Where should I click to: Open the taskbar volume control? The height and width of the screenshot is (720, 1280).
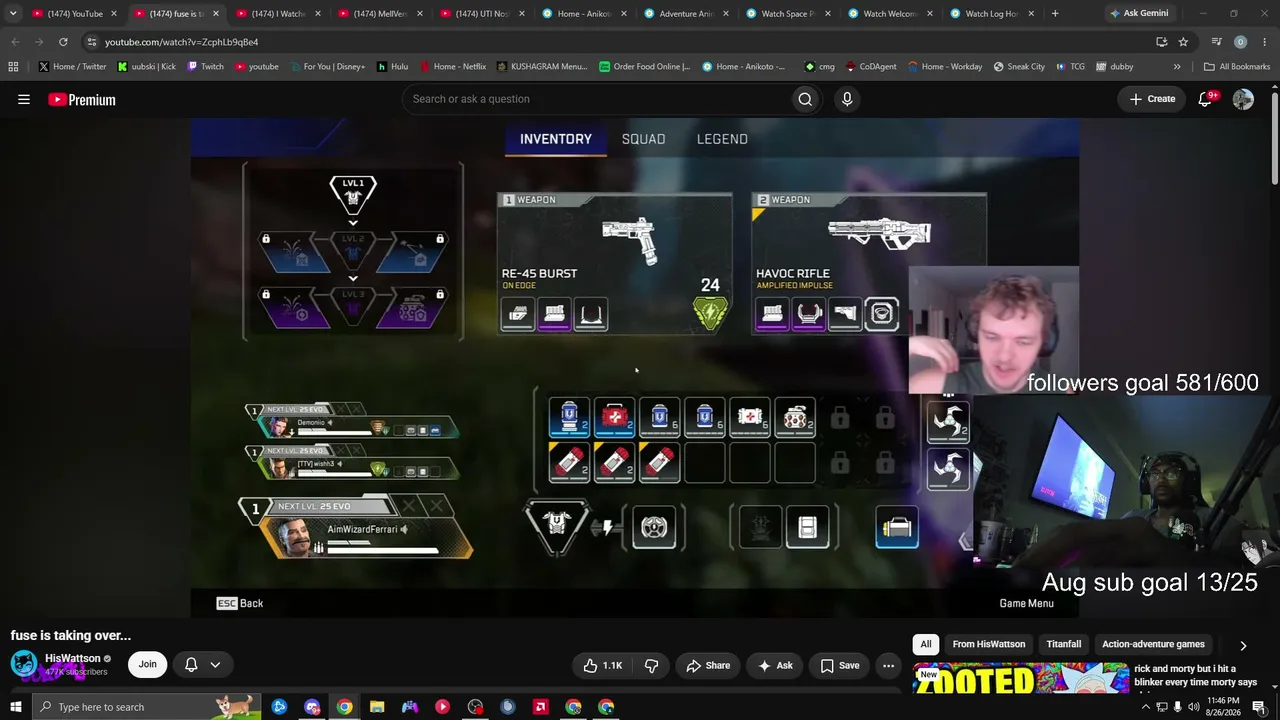(1193, 707)
